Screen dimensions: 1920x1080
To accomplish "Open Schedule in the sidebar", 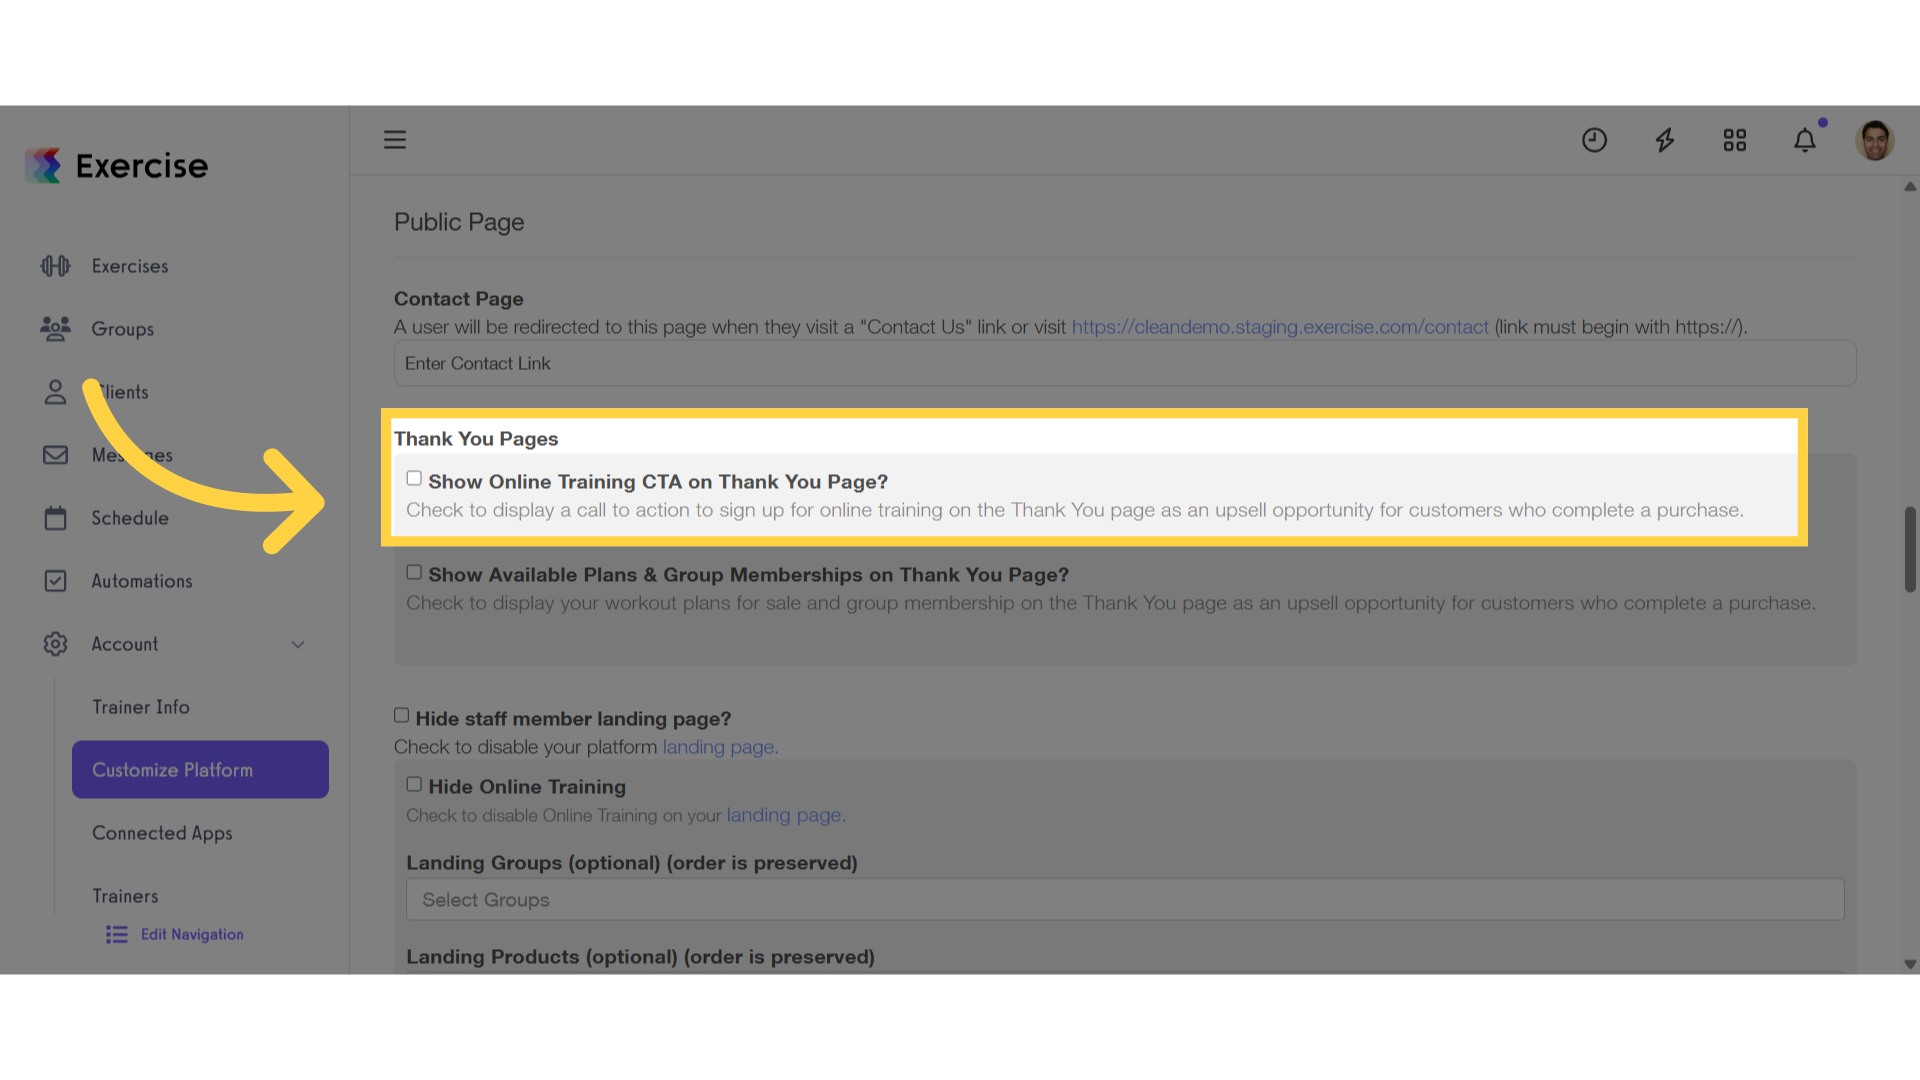I will [x=130, y=518].
